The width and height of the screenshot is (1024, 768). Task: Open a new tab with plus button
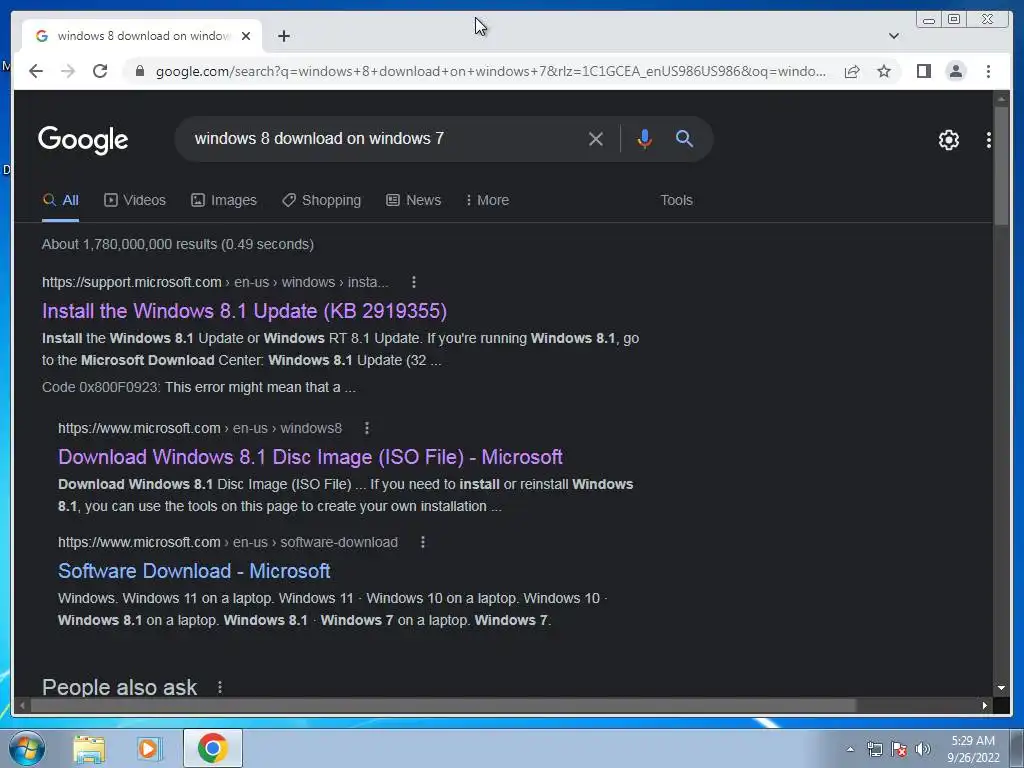(283, 36)
